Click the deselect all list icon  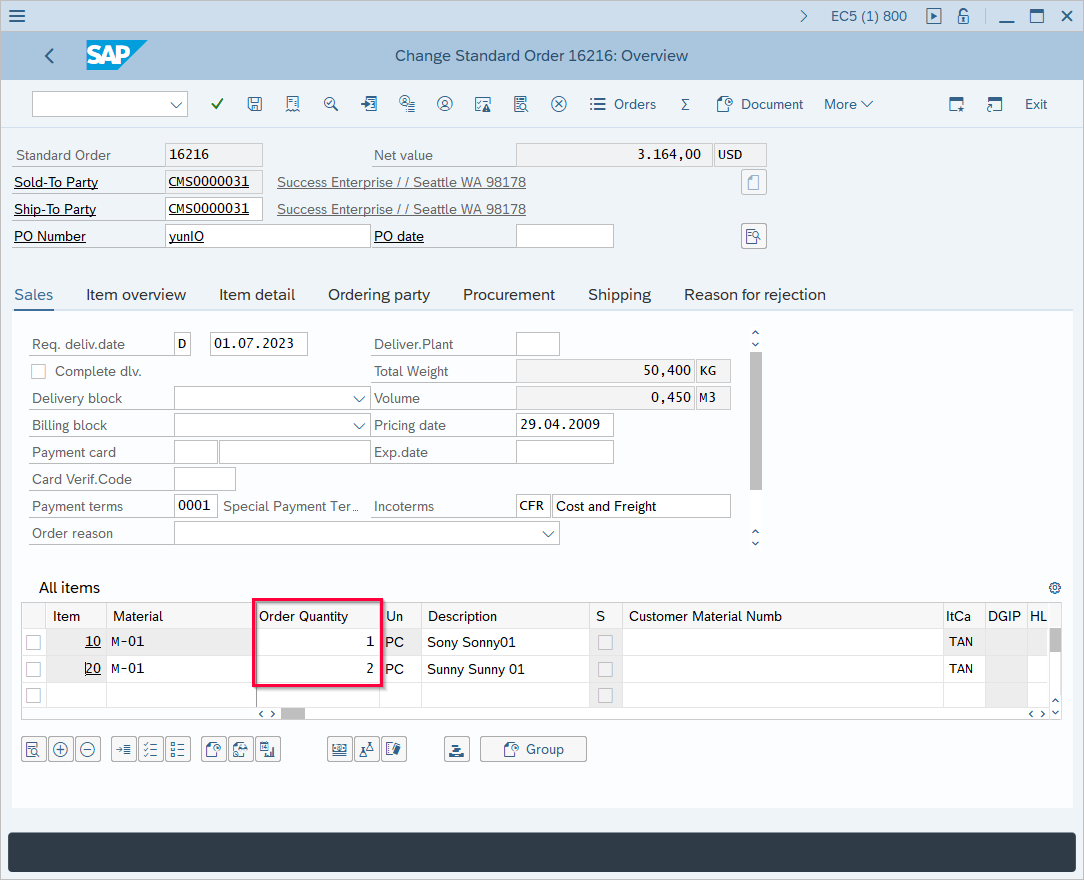(x=178, y=749)
